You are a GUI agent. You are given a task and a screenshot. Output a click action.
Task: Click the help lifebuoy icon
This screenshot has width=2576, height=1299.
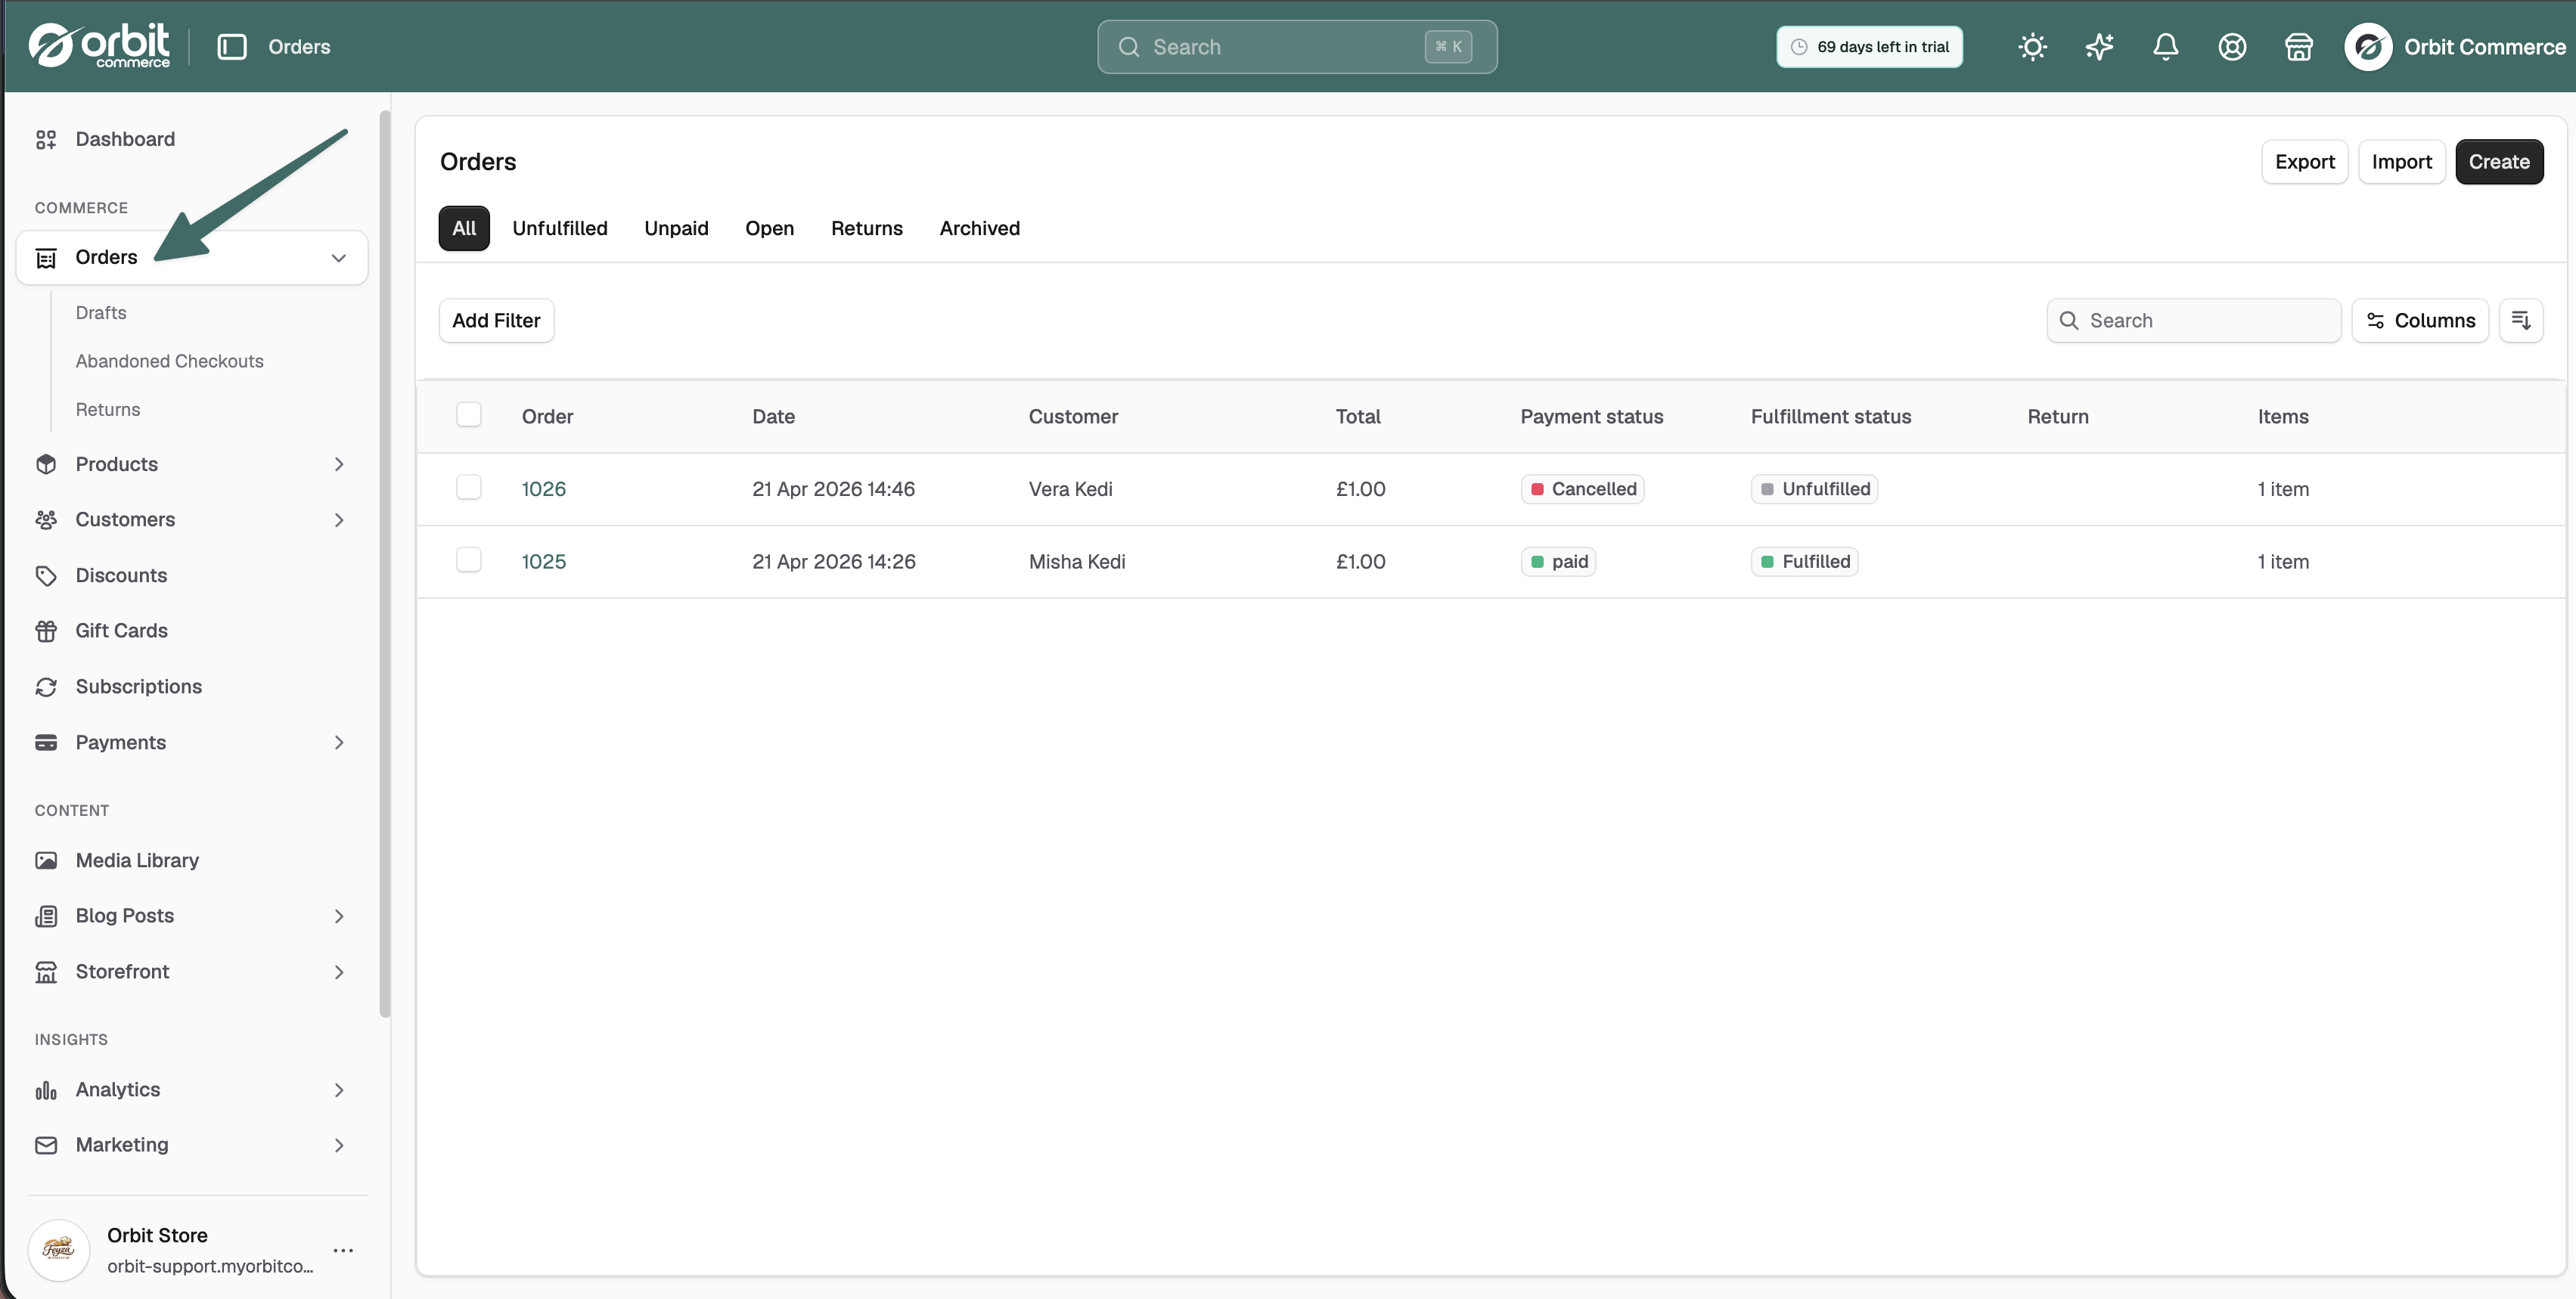(2232, 47)
